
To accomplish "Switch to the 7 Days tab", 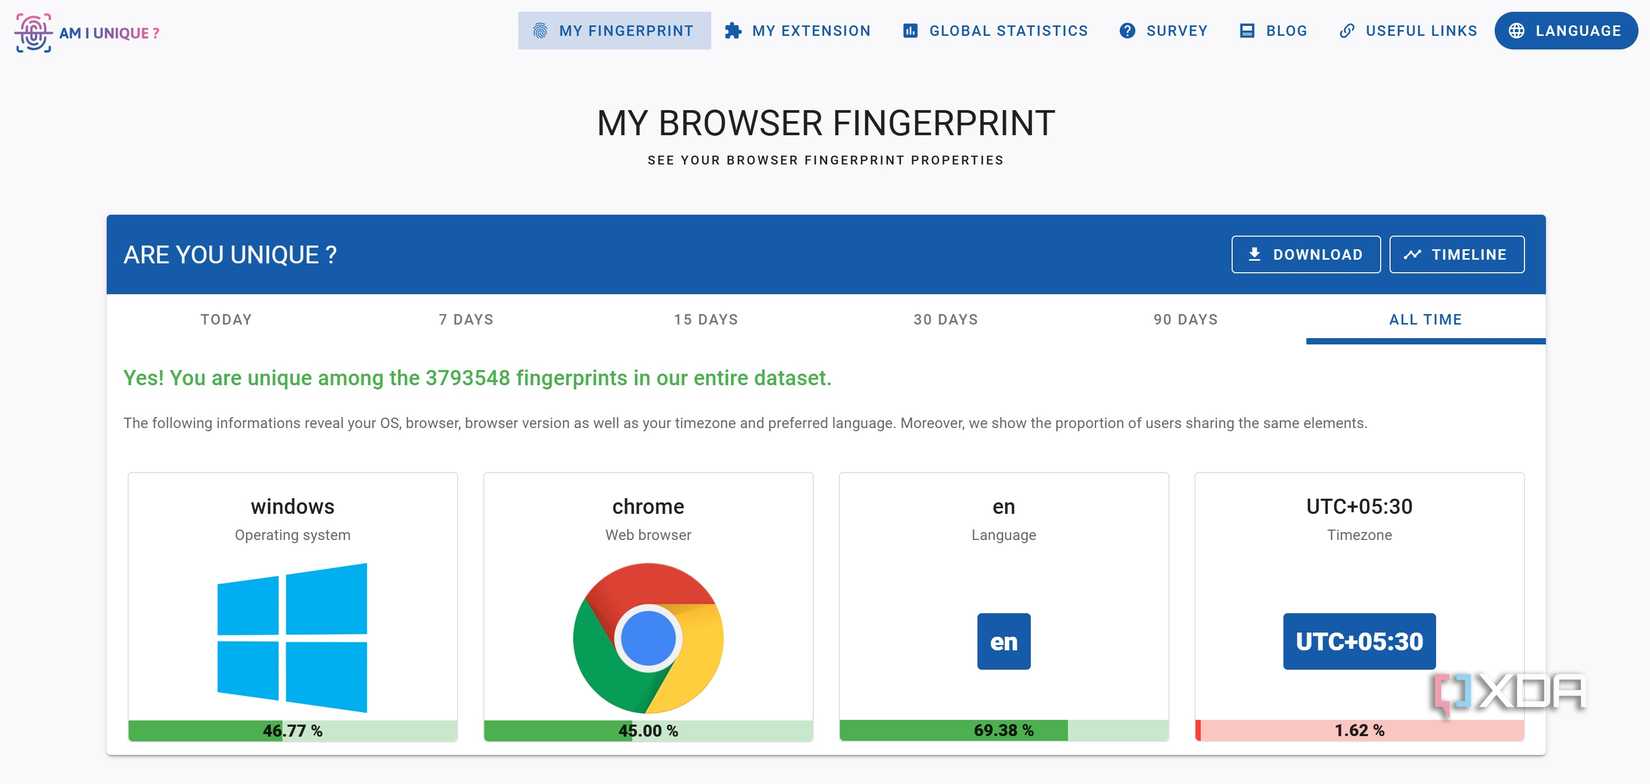I will coord(466,319).
